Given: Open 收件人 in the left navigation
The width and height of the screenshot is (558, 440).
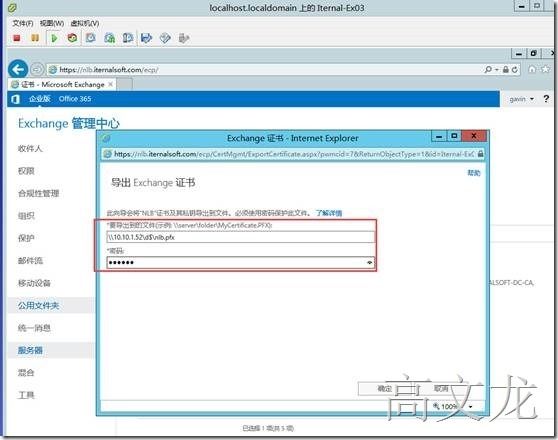Looking at the screenshot, I should [30, 148].
